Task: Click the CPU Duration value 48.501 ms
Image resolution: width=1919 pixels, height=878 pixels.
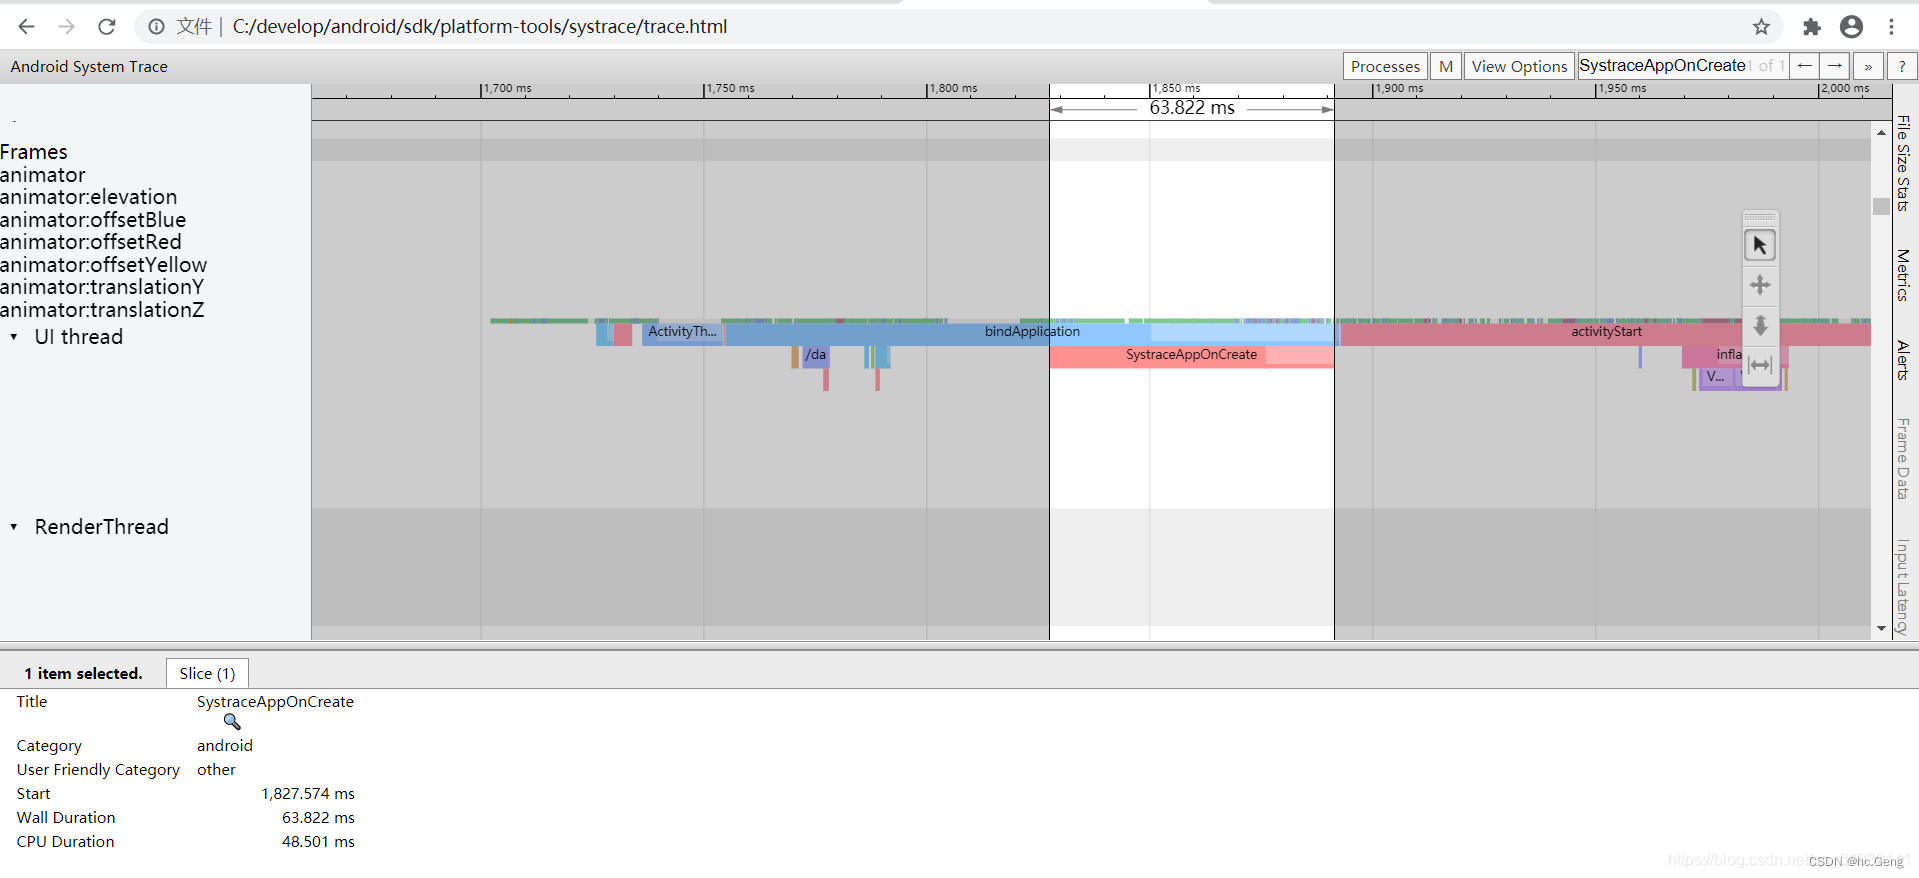Action: click(318, 842)
